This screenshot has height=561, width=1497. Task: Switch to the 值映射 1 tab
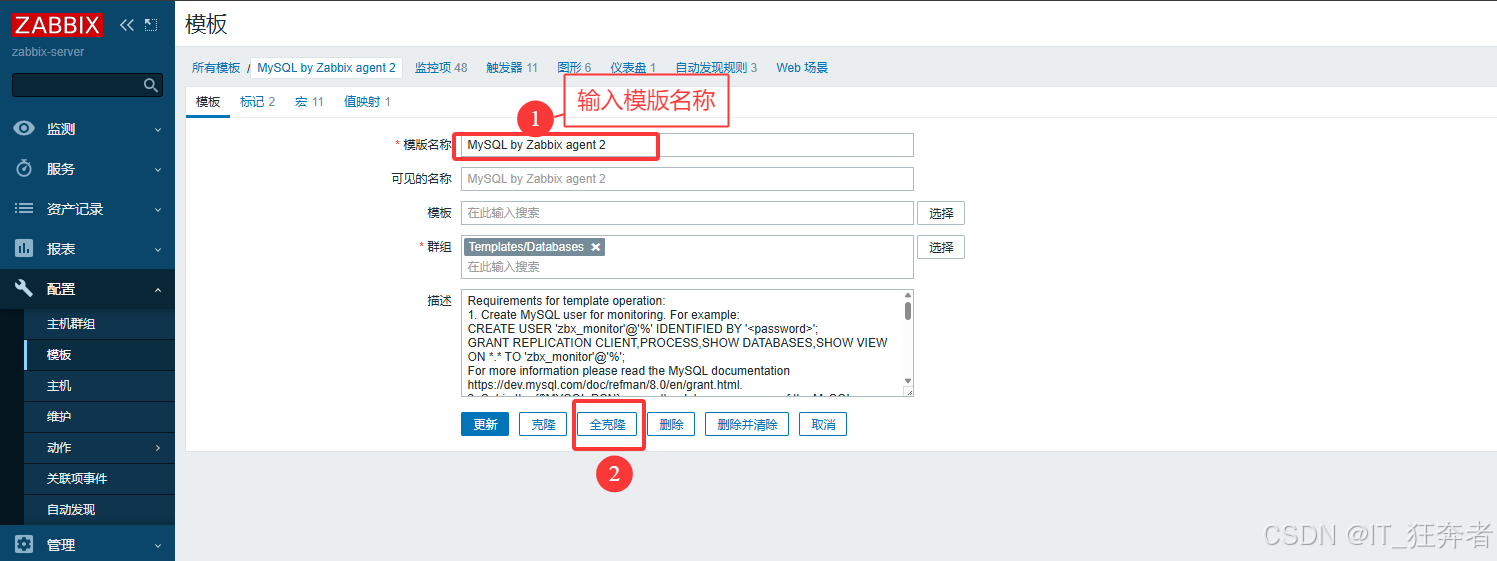coord(367,102)
